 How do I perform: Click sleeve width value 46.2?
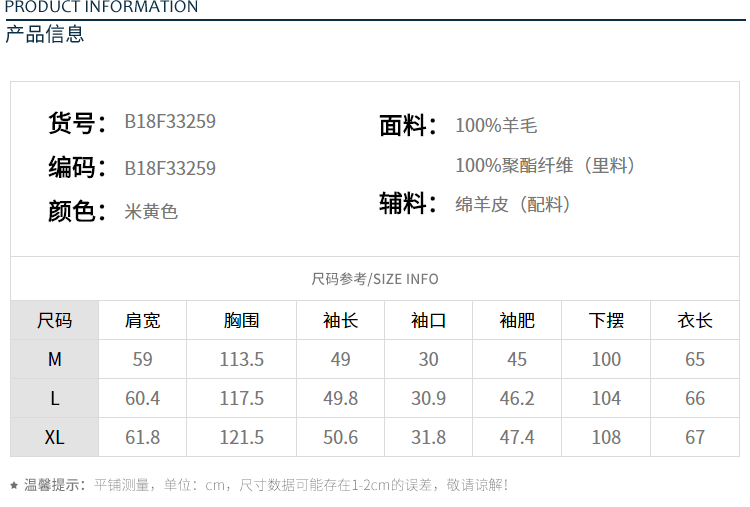point(517,398)
